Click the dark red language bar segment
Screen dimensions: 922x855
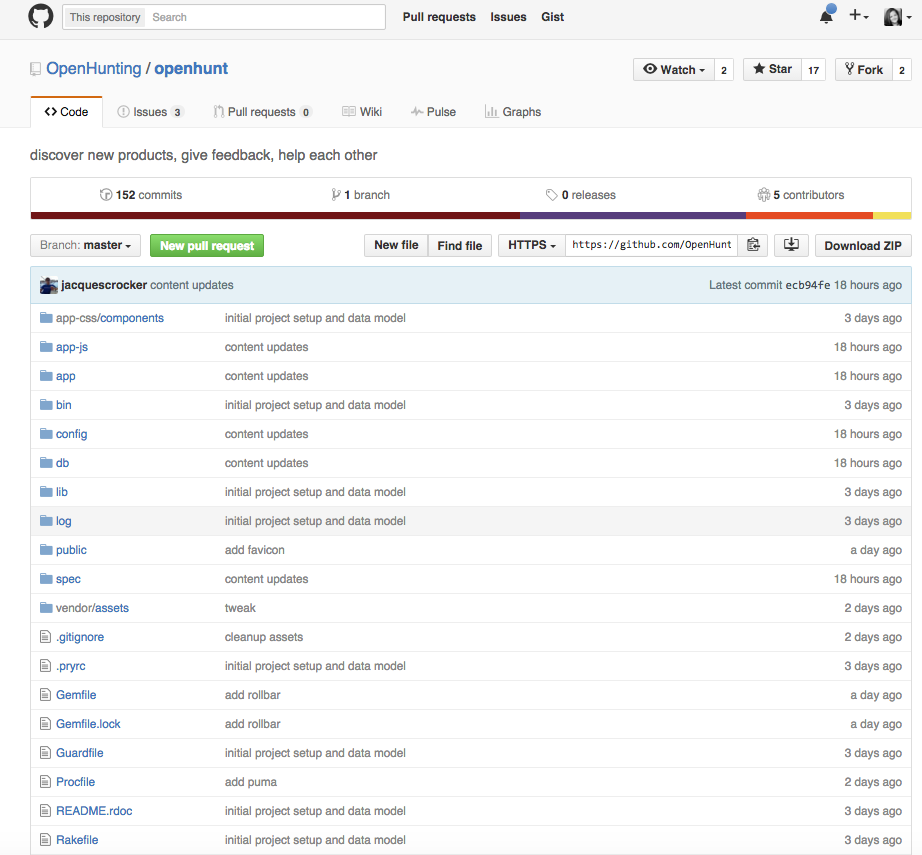[275, 216]
